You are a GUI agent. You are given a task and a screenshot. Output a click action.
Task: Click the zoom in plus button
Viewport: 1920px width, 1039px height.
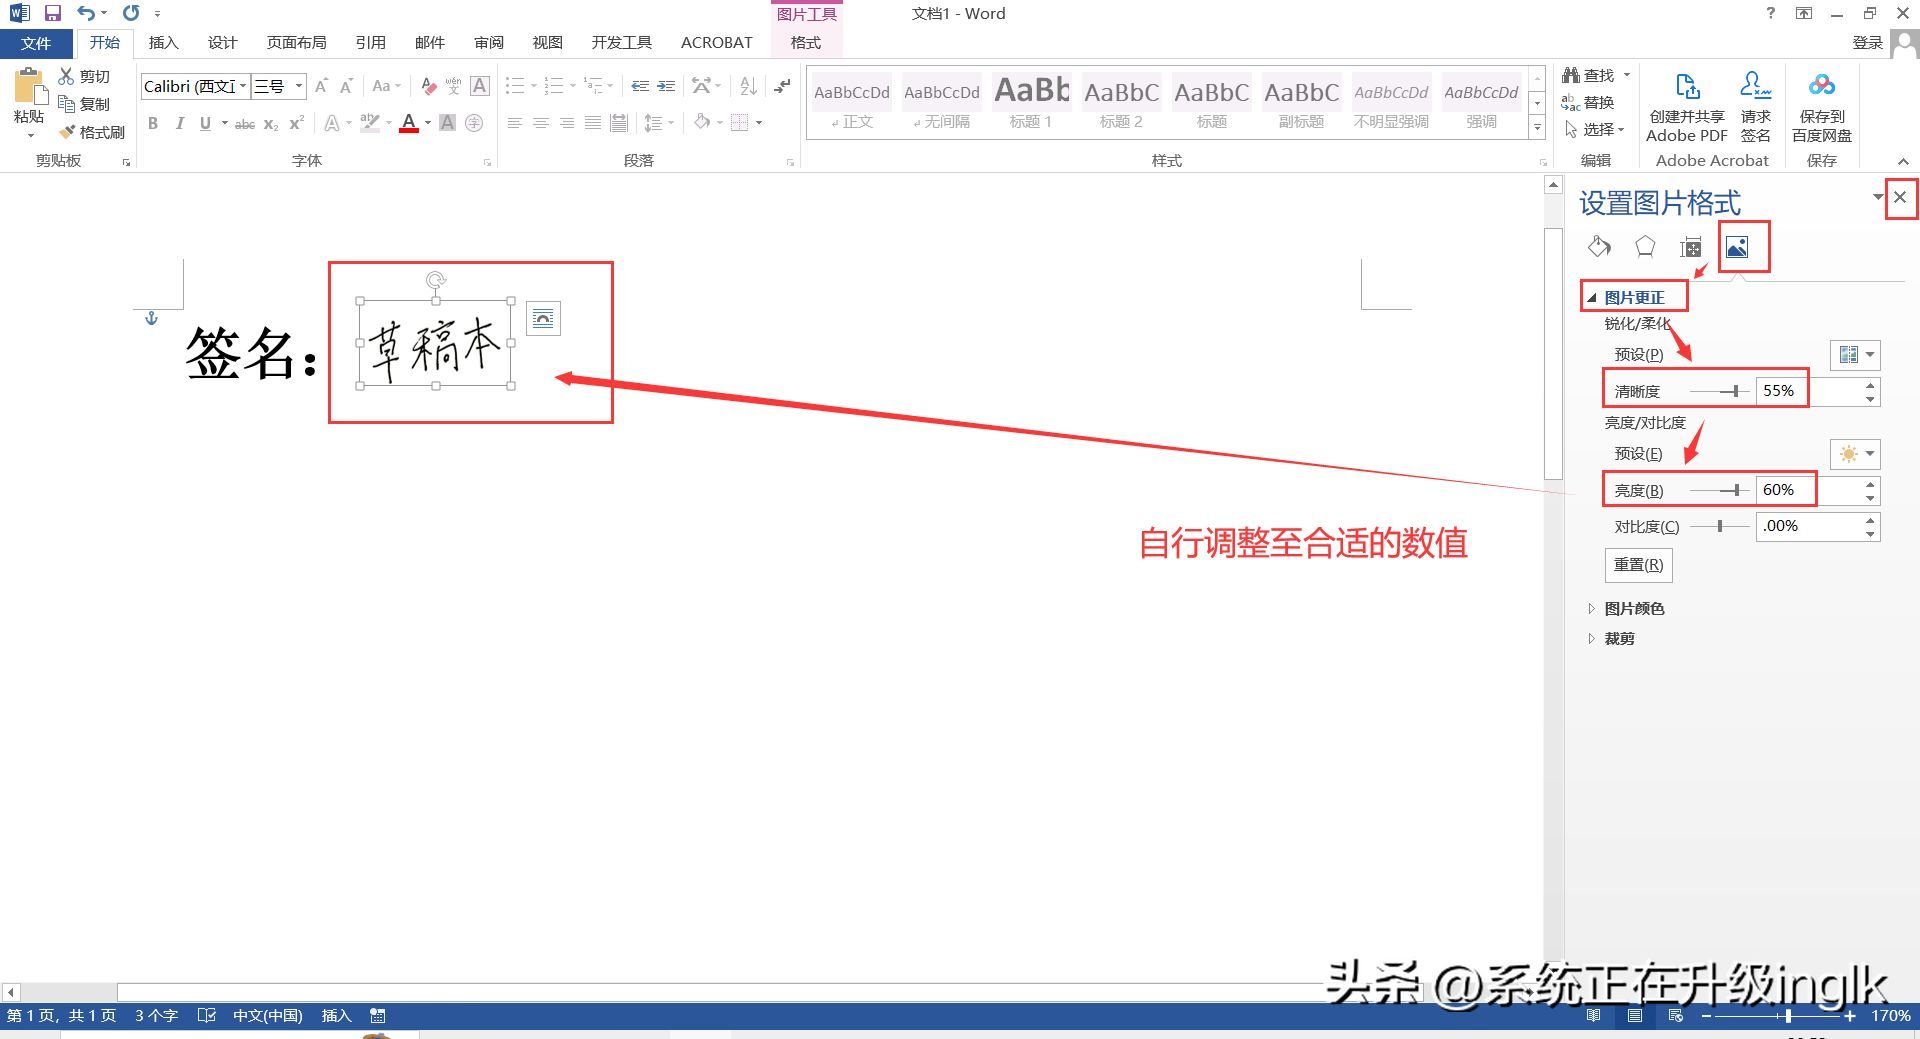[x=1850, y=1016]
